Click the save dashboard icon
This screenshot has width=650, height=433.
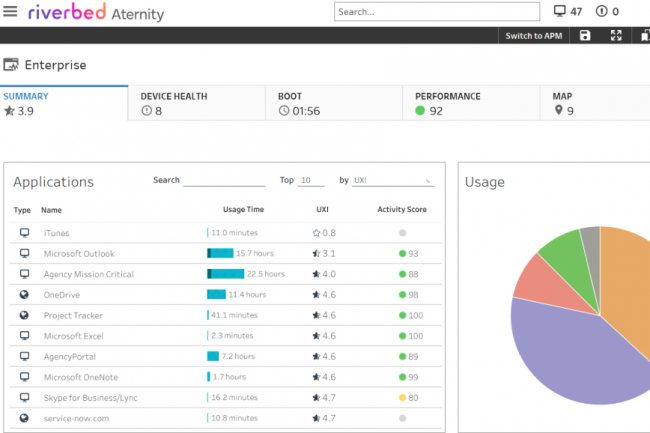pyautogui.click(x=585, y=36)
